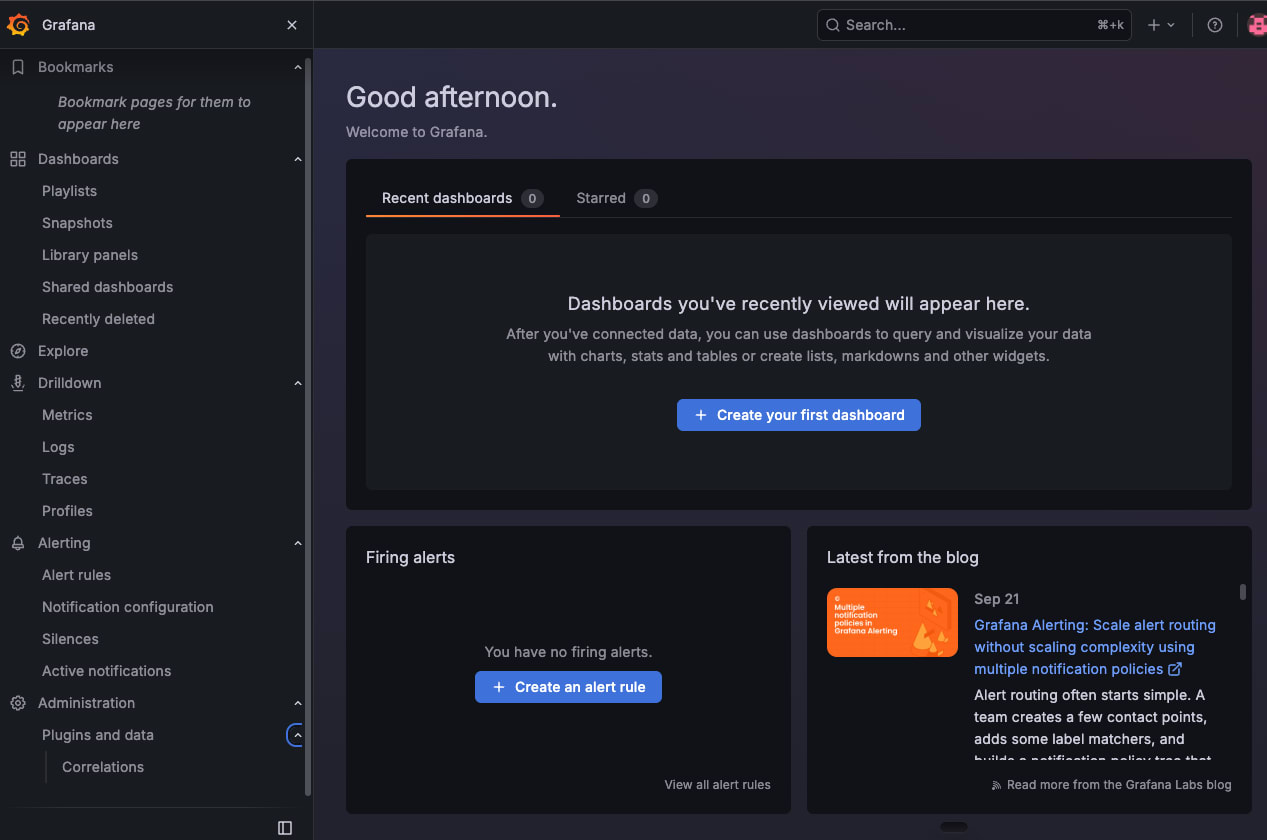Click the Dashboards label in the sidebar
Viewport: 1267px width, 840px height.
(78, 159)
